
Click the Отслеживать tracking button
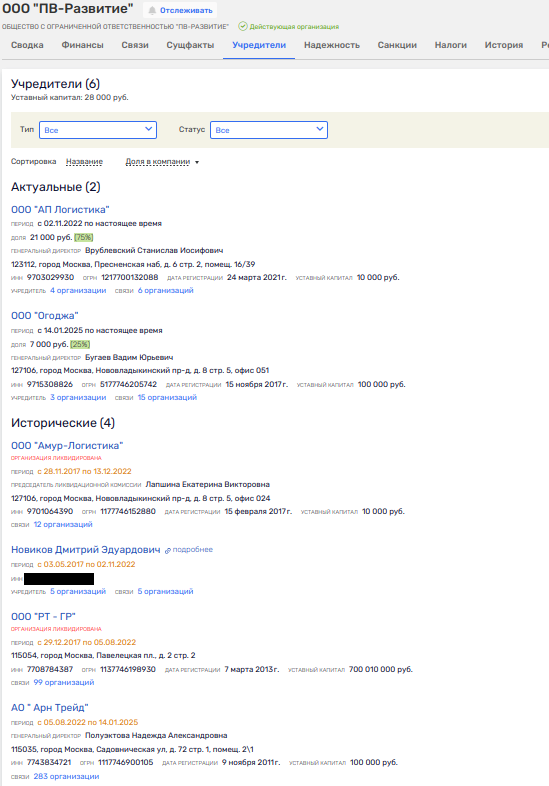180,11
